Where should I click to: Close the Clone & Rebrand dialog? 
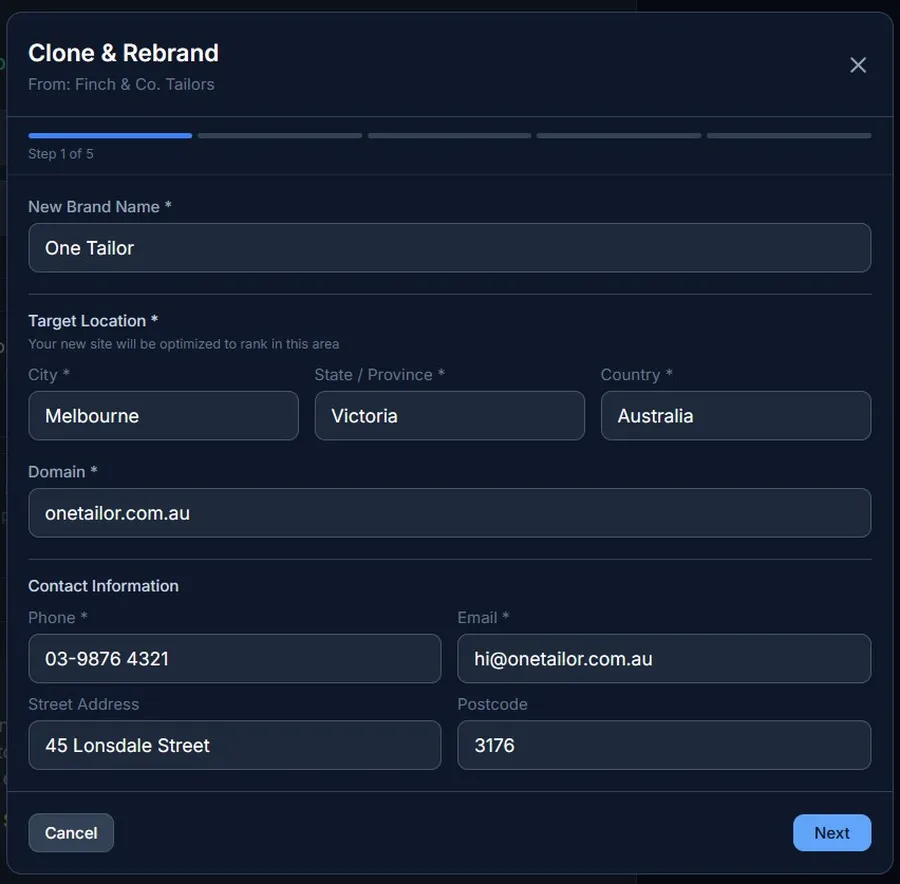(857, 65)
